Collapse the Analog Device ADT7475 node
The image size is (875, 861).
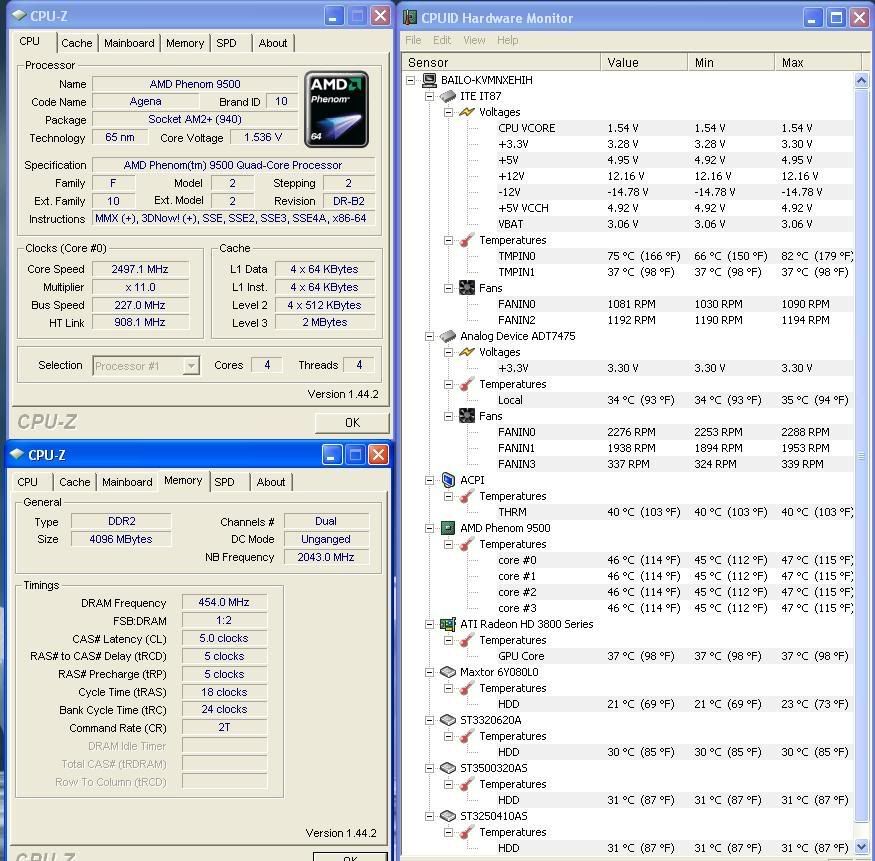(429, 336)
